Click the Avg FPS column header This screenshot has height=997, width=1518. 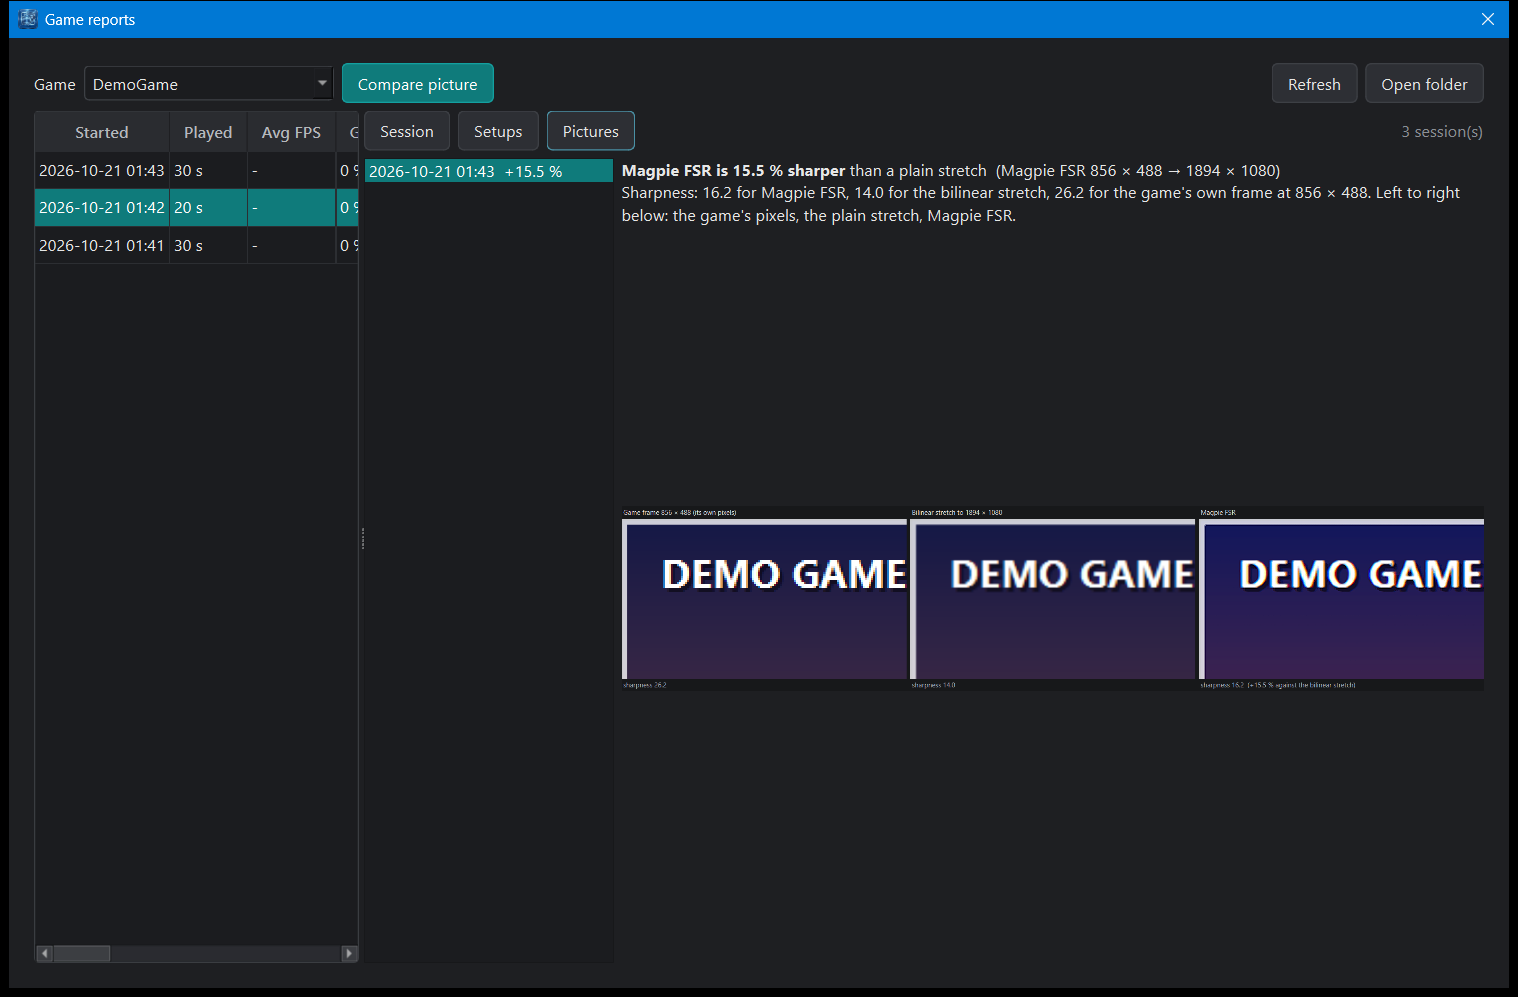point(291,132)
